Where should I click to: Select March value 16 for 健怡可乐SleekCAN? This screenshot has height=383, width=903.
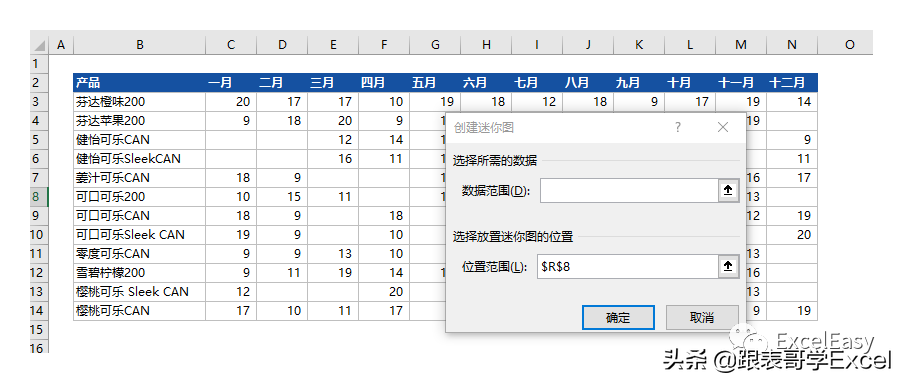(x=333, y=158)
